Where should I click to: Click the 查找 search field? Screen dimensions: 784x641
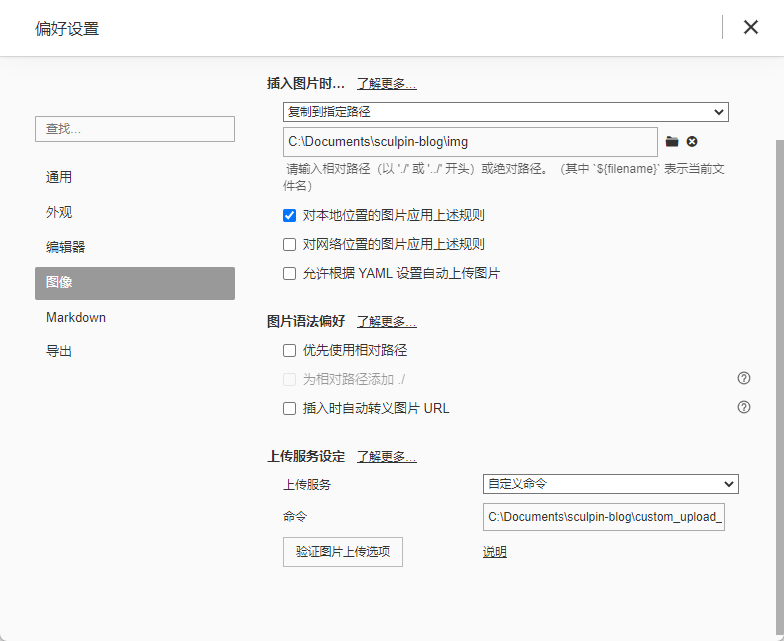click(x=135, y=129)
